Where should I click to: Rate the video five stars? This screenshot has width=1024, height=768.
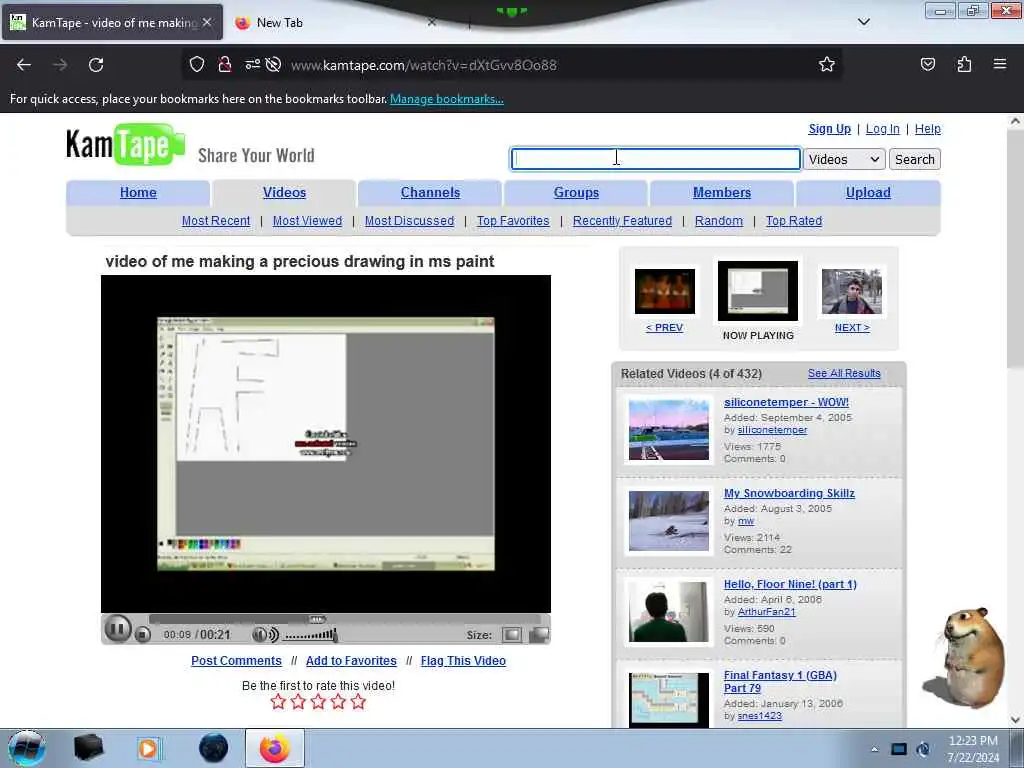pyautogui.click(x=358, y=702)
